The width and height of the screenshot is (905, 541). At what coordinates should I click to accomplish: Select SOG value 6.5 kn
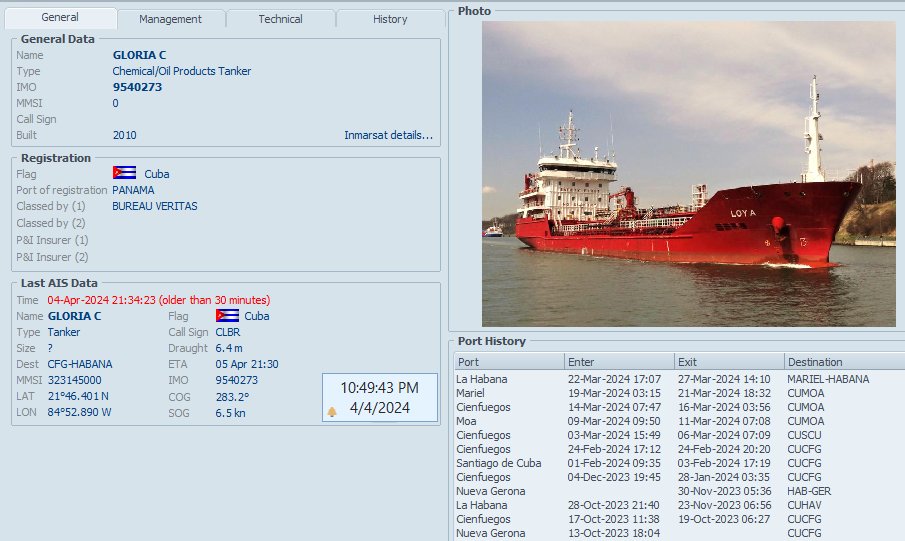(230, 413)
